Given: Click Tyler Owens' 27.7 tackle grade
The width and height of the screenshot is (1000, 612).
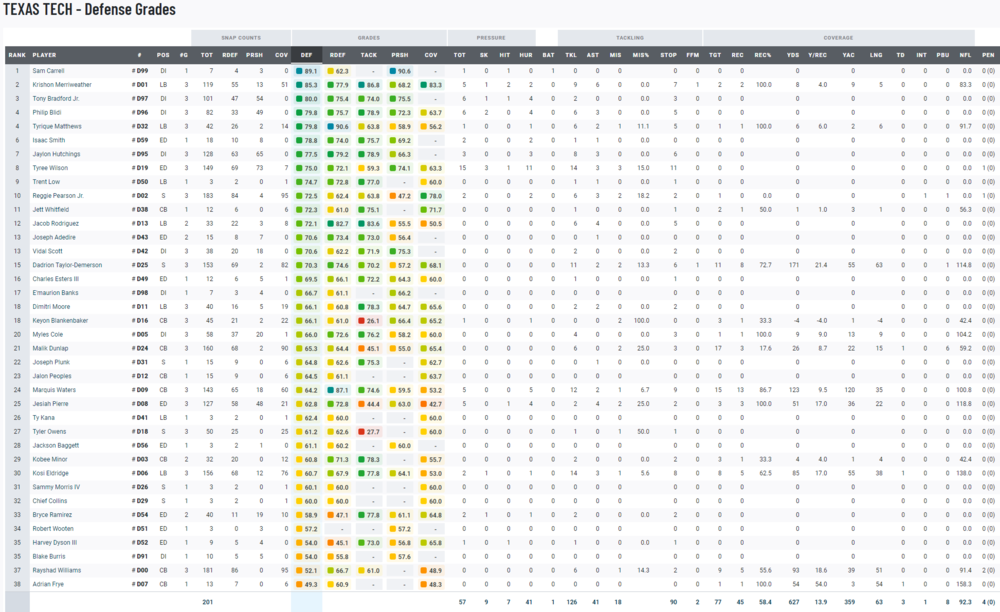Looking at the screenshot, I should click(x=370, y=431).
